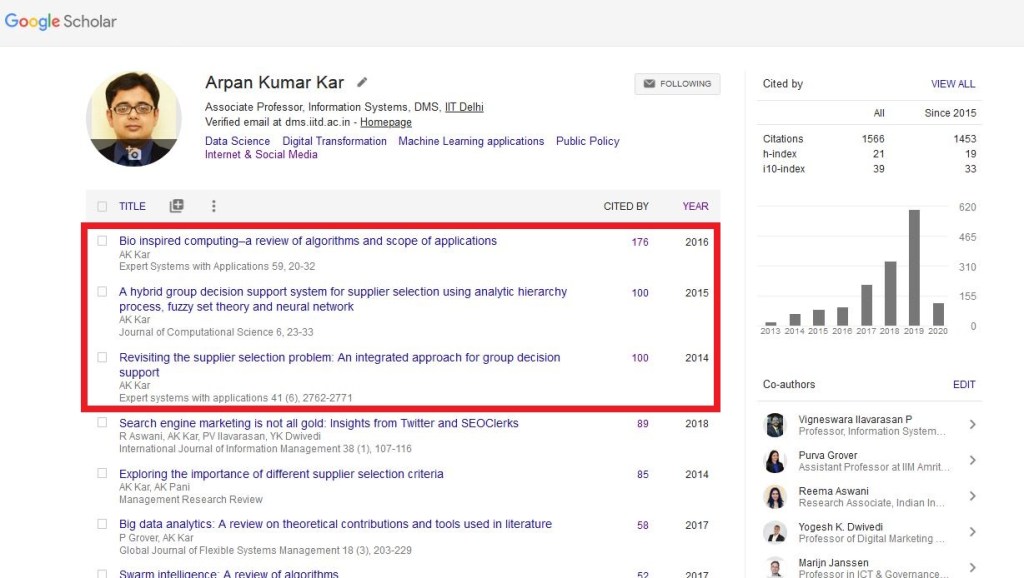Select the Search engine marketing article checkbox
The width and height of the screenshot is (1024, 578).
[x=102, y=423]
